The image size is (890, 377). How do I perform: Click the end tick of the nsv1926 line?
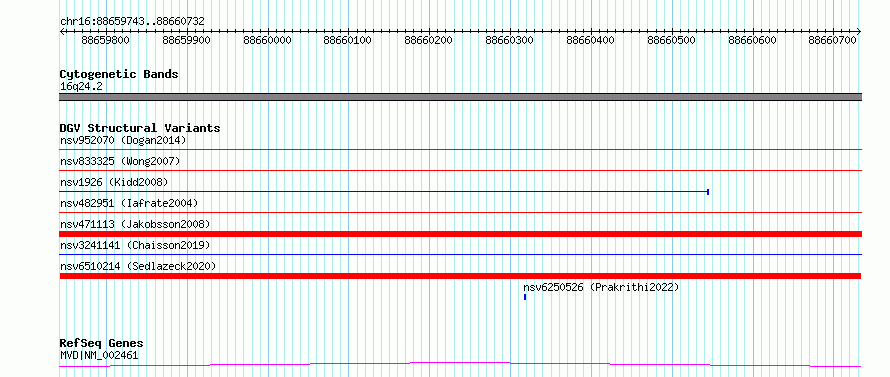point(708,192)
